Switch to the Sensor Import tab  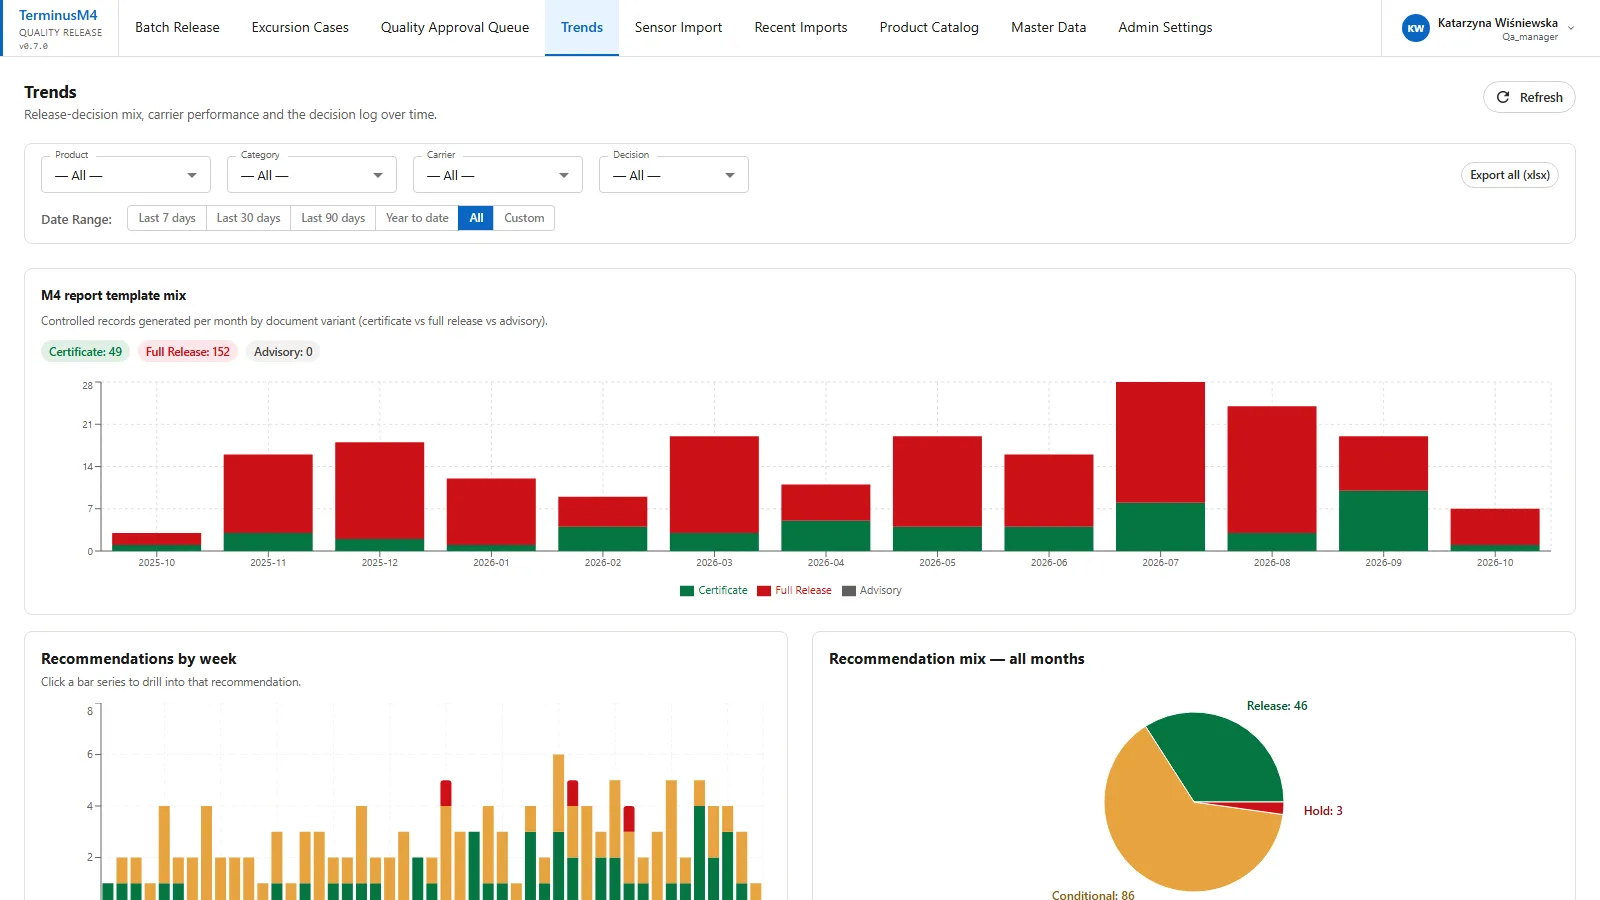(x=678, y=28)
